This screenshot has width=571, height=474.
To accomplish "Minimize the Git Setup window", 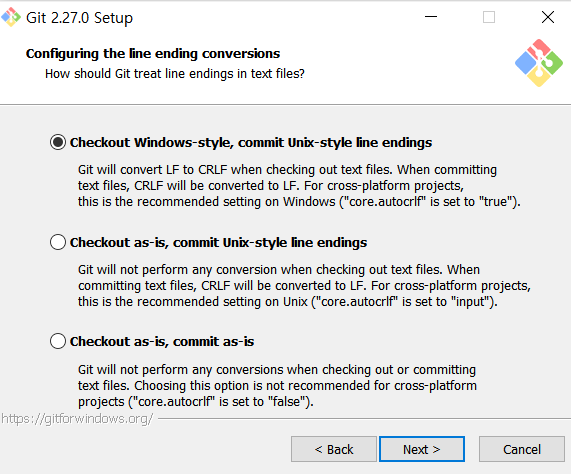I will (431, 17).
